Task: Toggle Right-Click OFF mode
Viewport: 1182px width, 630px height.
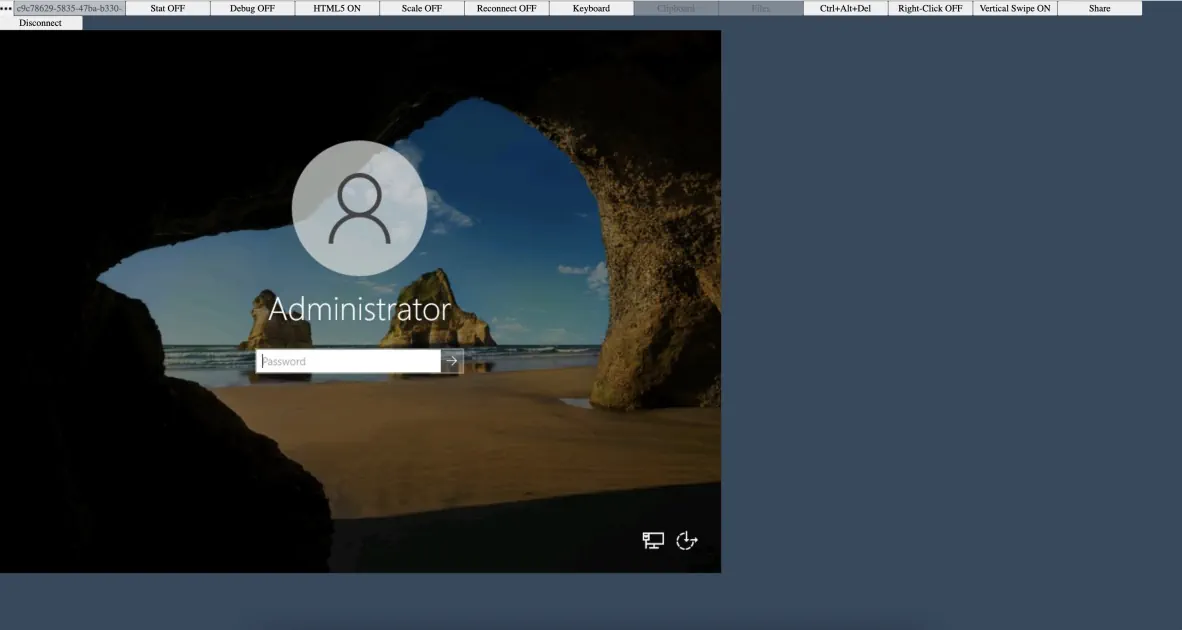Action: 930,8
